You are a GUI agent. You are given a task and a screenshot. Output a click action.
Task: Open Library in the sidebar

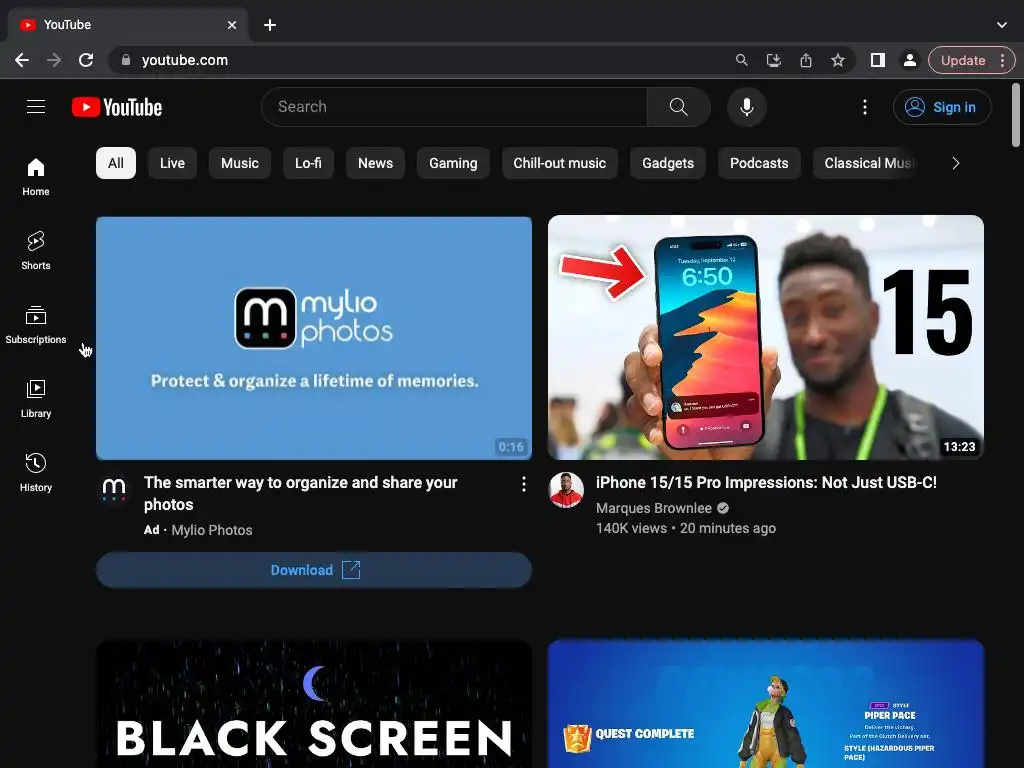click(36, 398)
